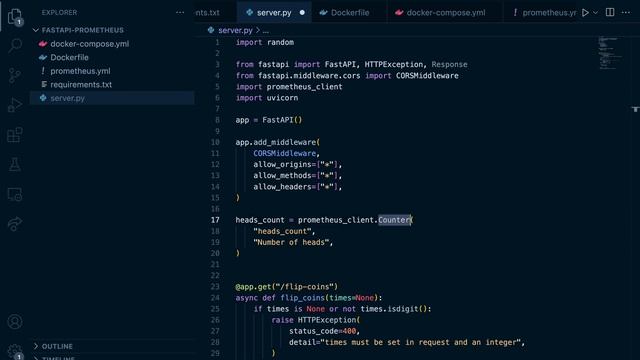This screenshot has width=640, height=360.
Task: Click 'import uvicorn' on line 6
Action: [267, 98]
